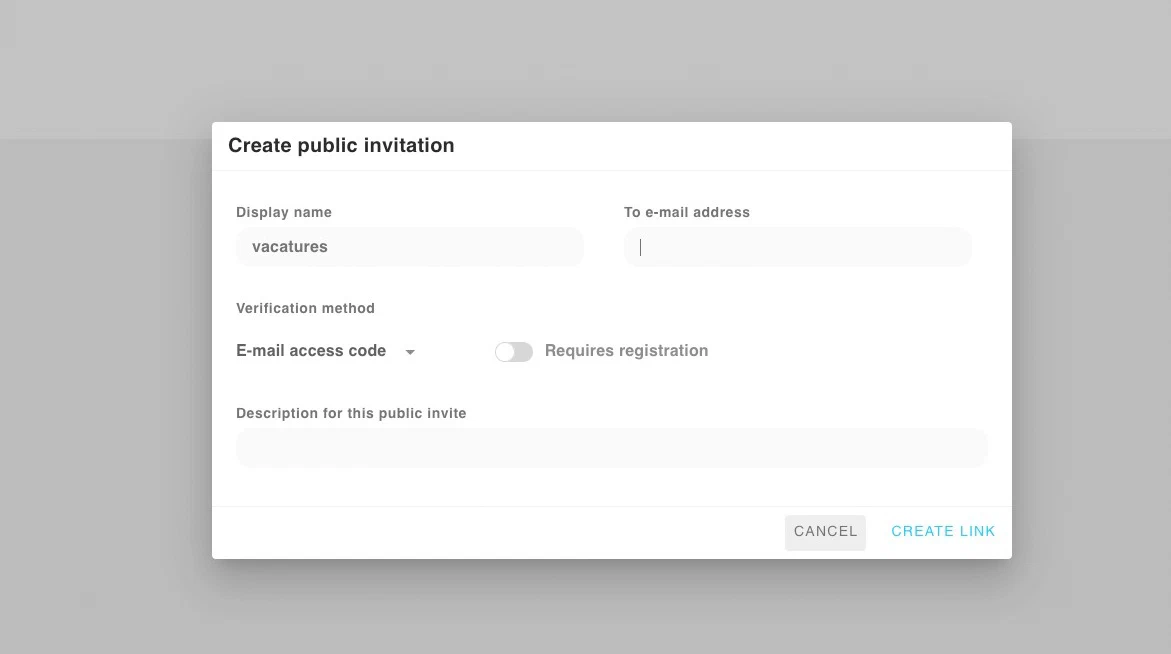Screen dimensions: 1171x654
Task: Open the E-mail access code dropdown
Action: pyautogui.click(x=326, y=351)
